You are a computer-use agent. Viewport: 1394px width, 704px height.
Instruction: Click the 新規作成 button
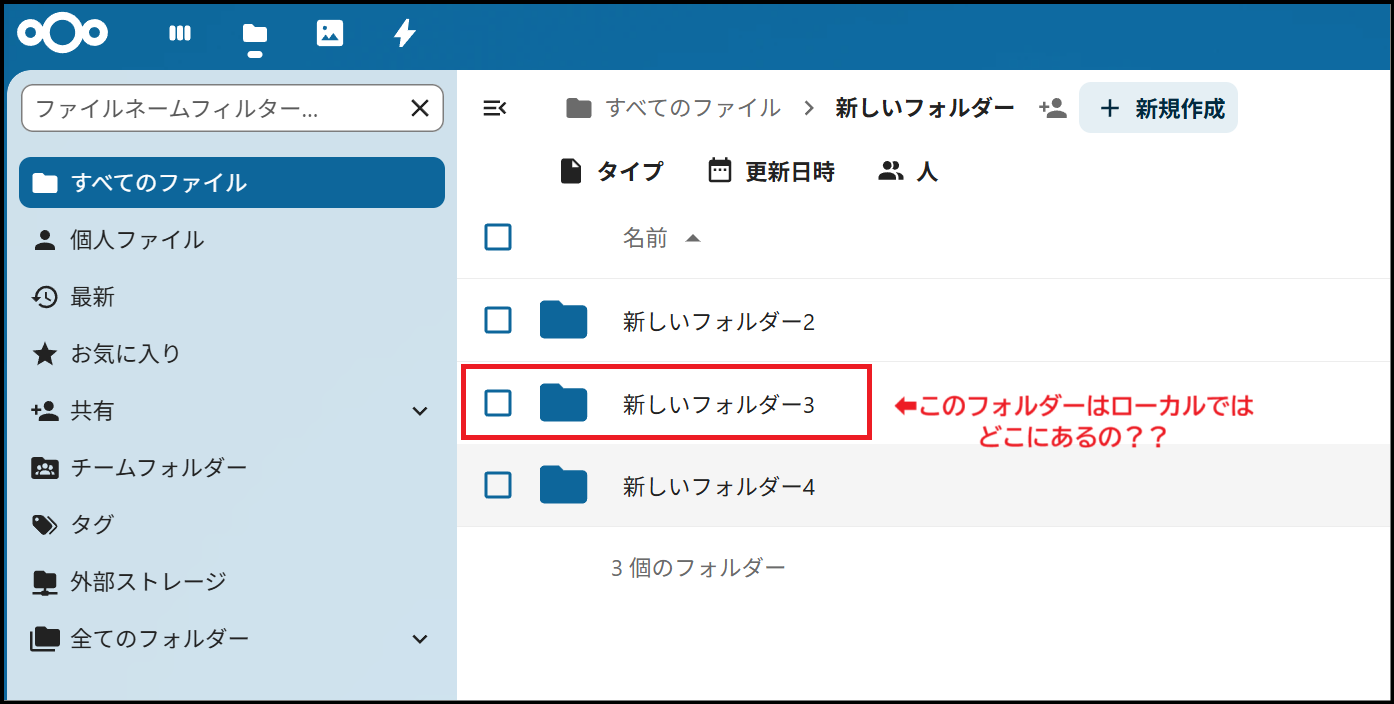[1158, 108]
